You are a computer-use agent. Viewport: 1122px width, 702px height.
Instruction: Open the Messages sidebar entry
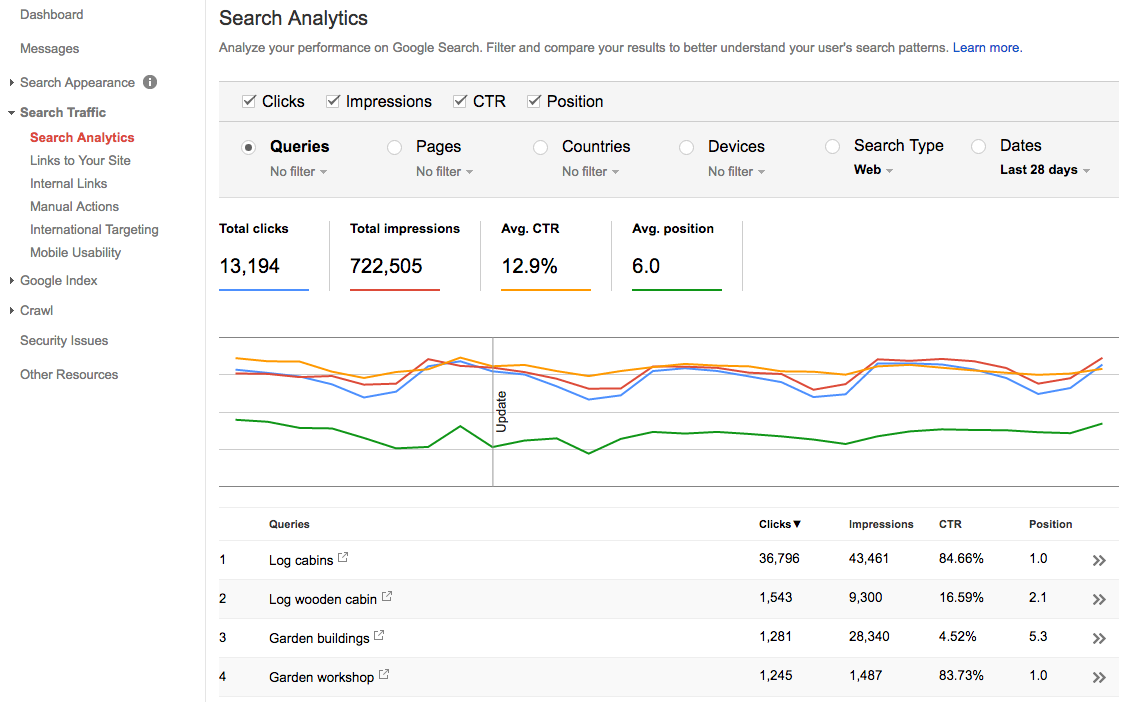coord(49,48)
